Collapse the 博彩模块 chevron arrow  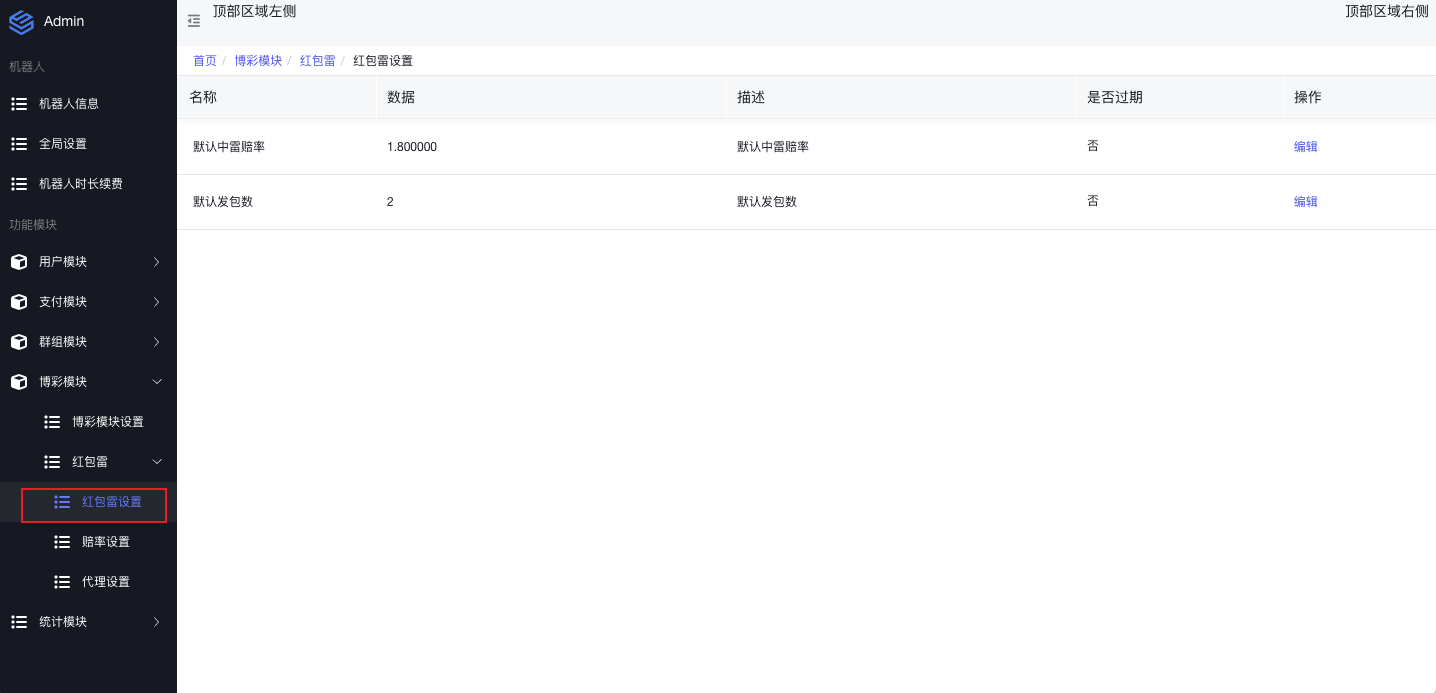click(x=156, y=382)
